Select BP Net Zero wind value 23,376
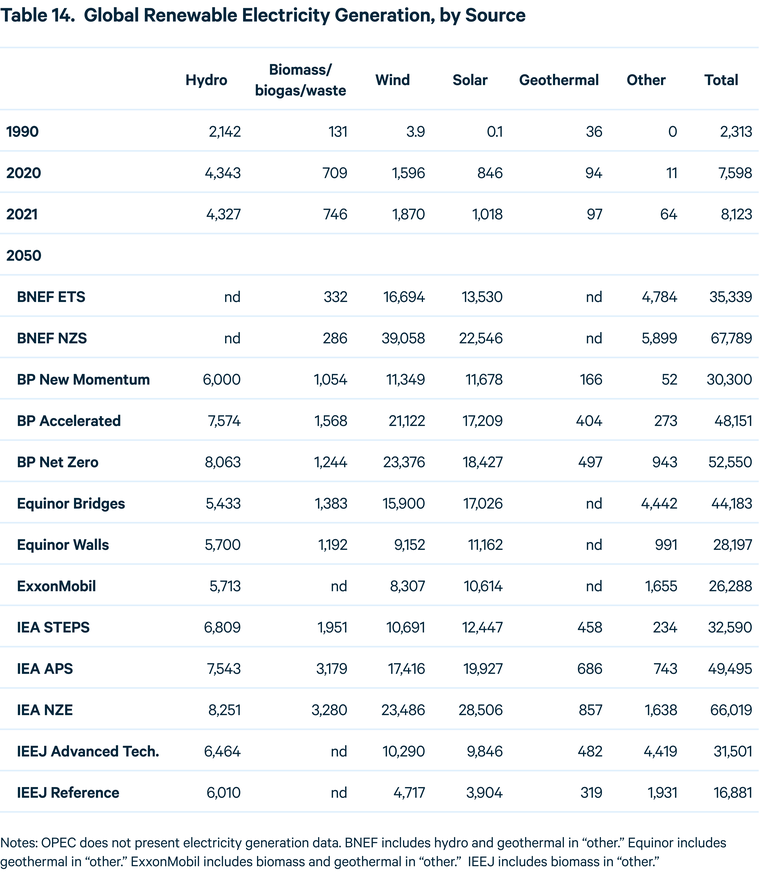 point(403,462)
